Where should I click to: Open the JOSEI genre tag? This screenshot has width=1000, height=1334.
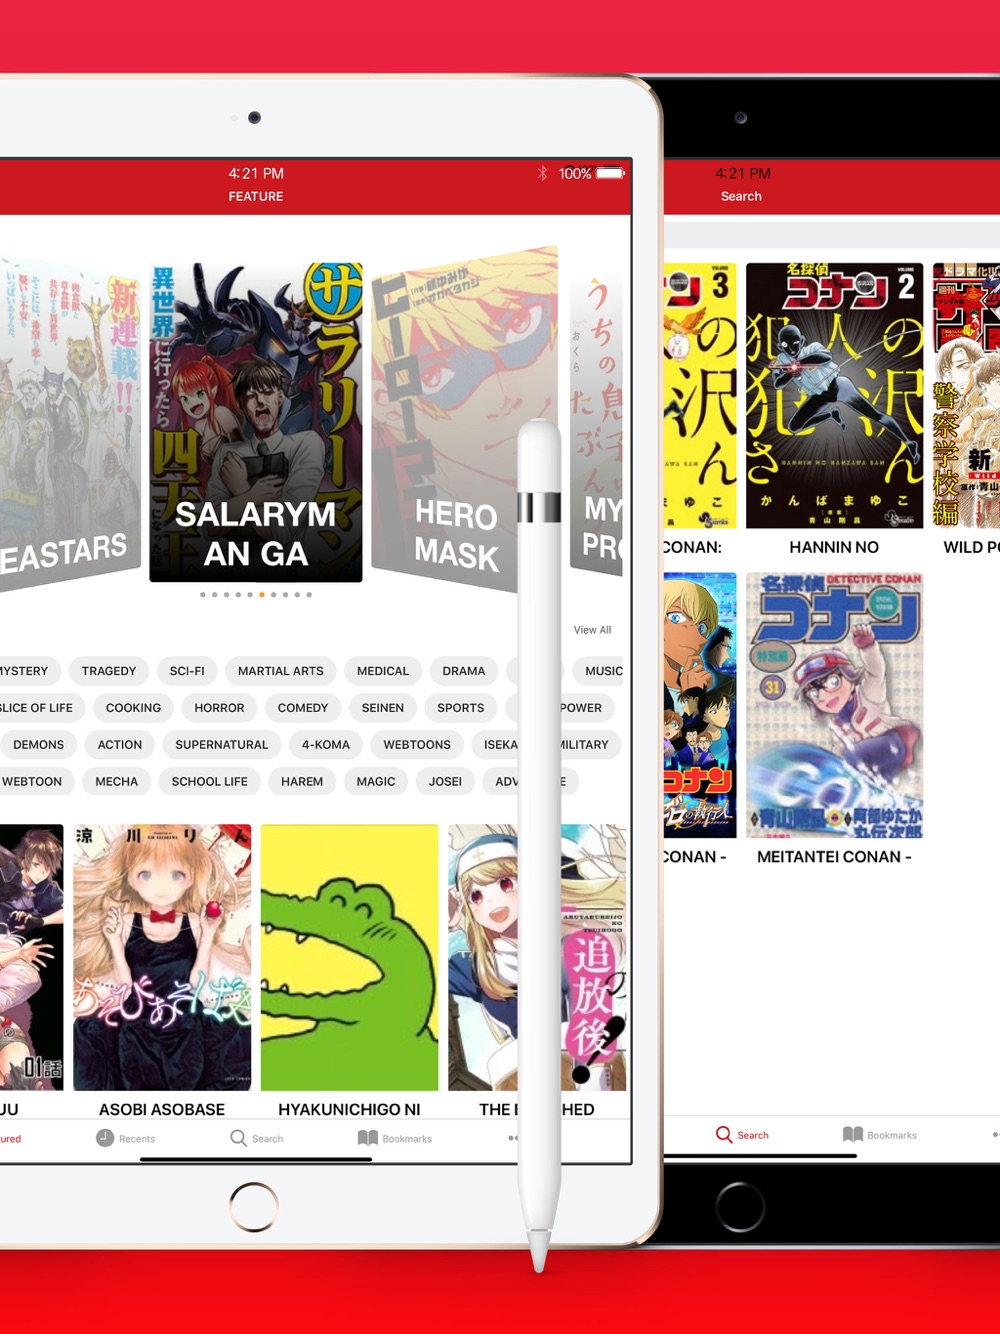click(x=445, y=782)
